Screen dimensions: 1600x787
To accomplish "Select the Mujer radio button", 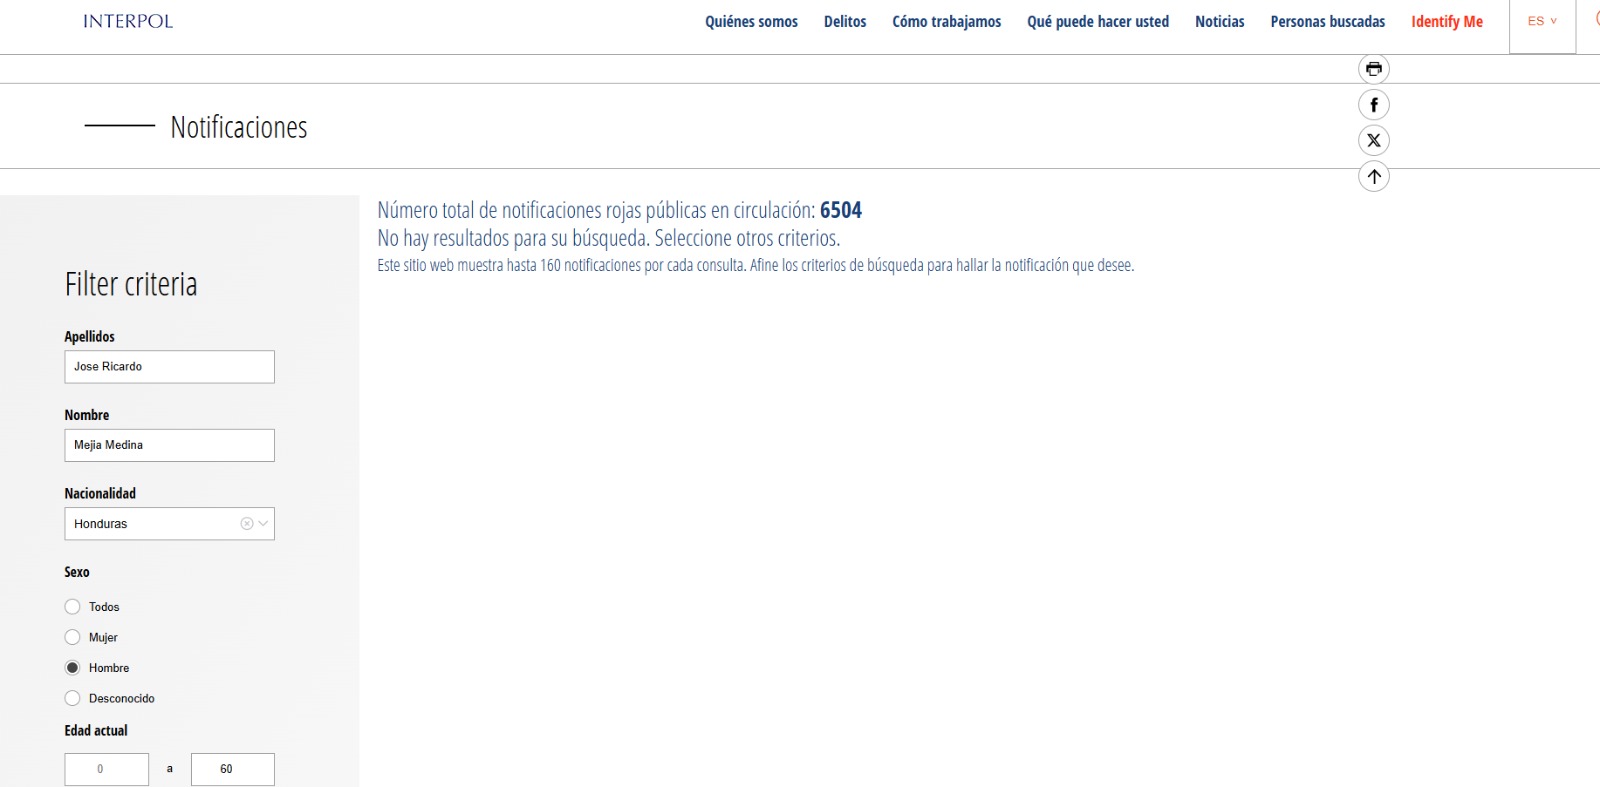I will click(73, 638).
